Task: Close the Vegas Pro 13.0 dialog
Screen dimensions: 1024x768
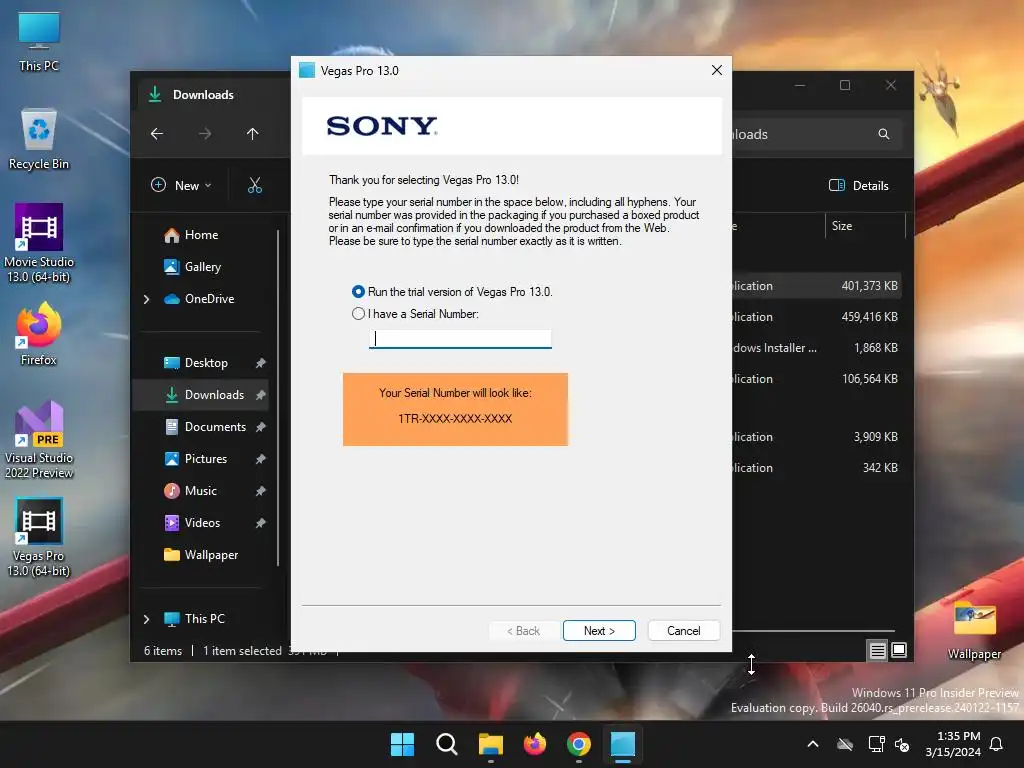Action: pyautogui.click(x=716, y=70)
